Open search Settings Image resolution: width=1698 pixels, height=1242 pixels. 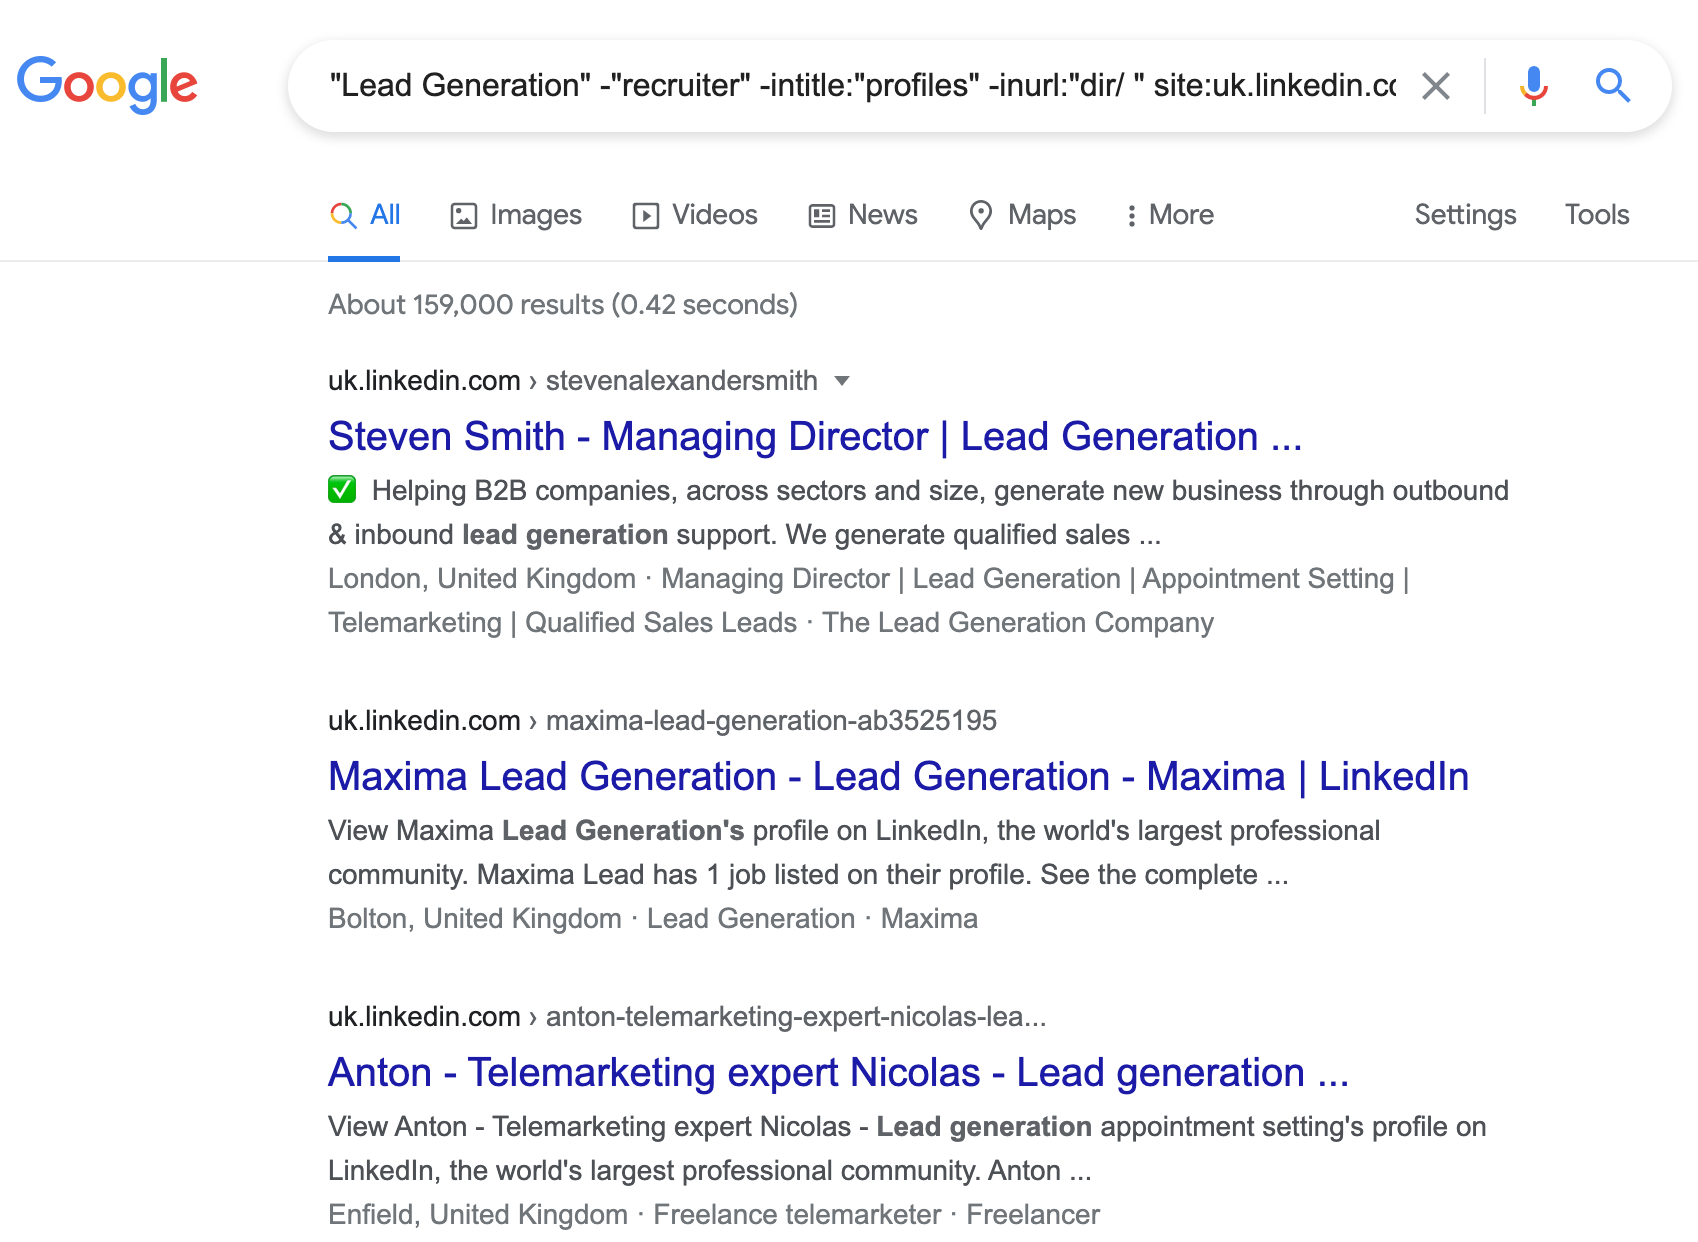tap(1465, 215)
